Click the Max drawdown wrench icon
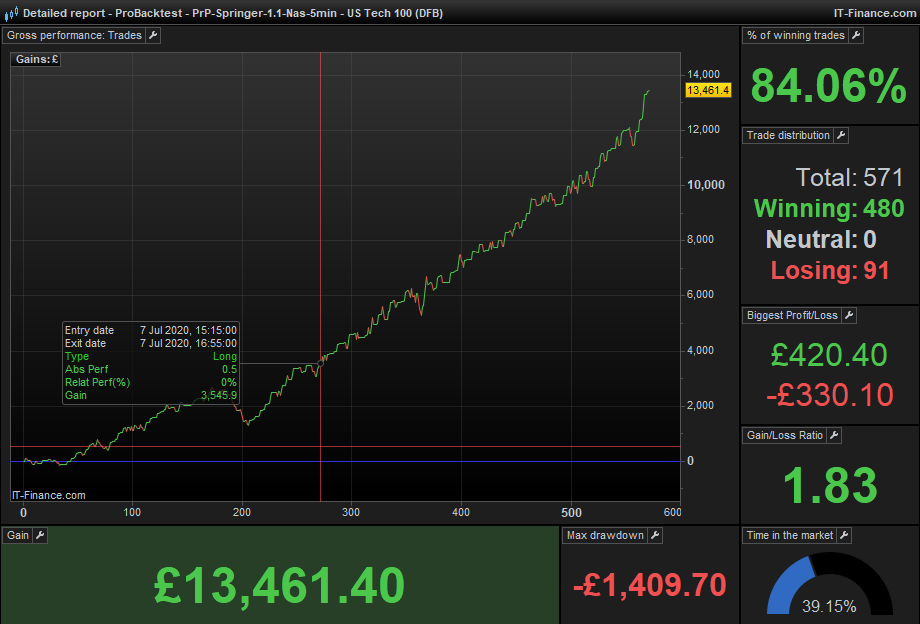920x624 pixels. (x=655, y=535)
